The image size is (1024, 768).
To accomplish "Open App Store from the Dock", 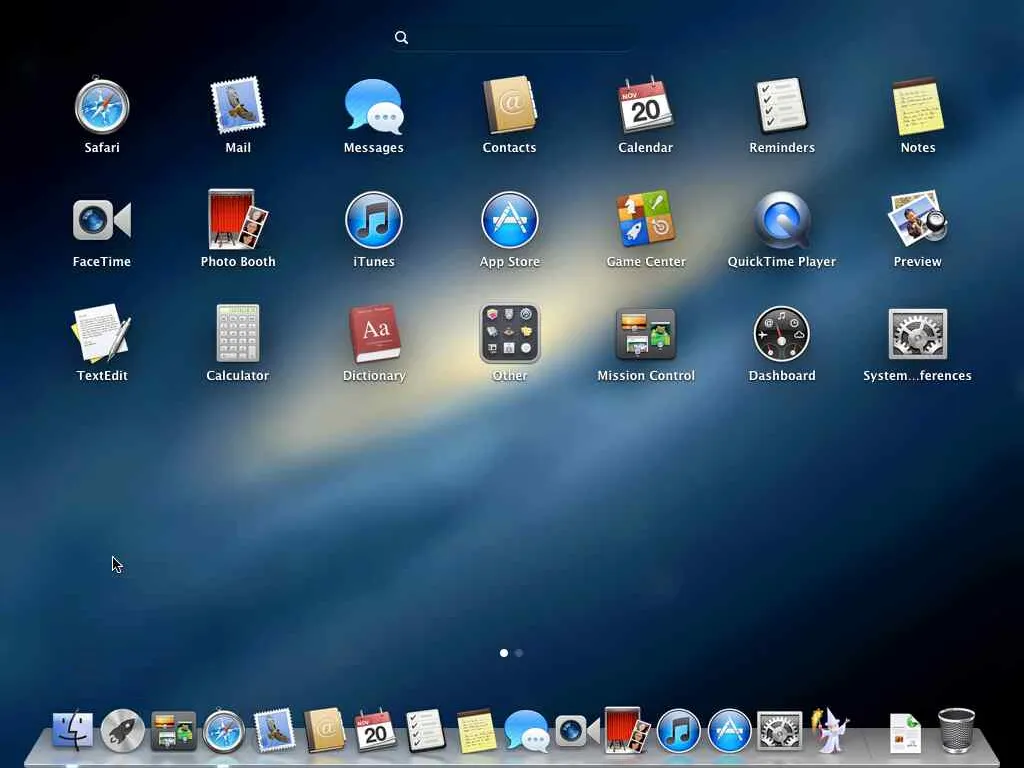I will pos(729,730).
